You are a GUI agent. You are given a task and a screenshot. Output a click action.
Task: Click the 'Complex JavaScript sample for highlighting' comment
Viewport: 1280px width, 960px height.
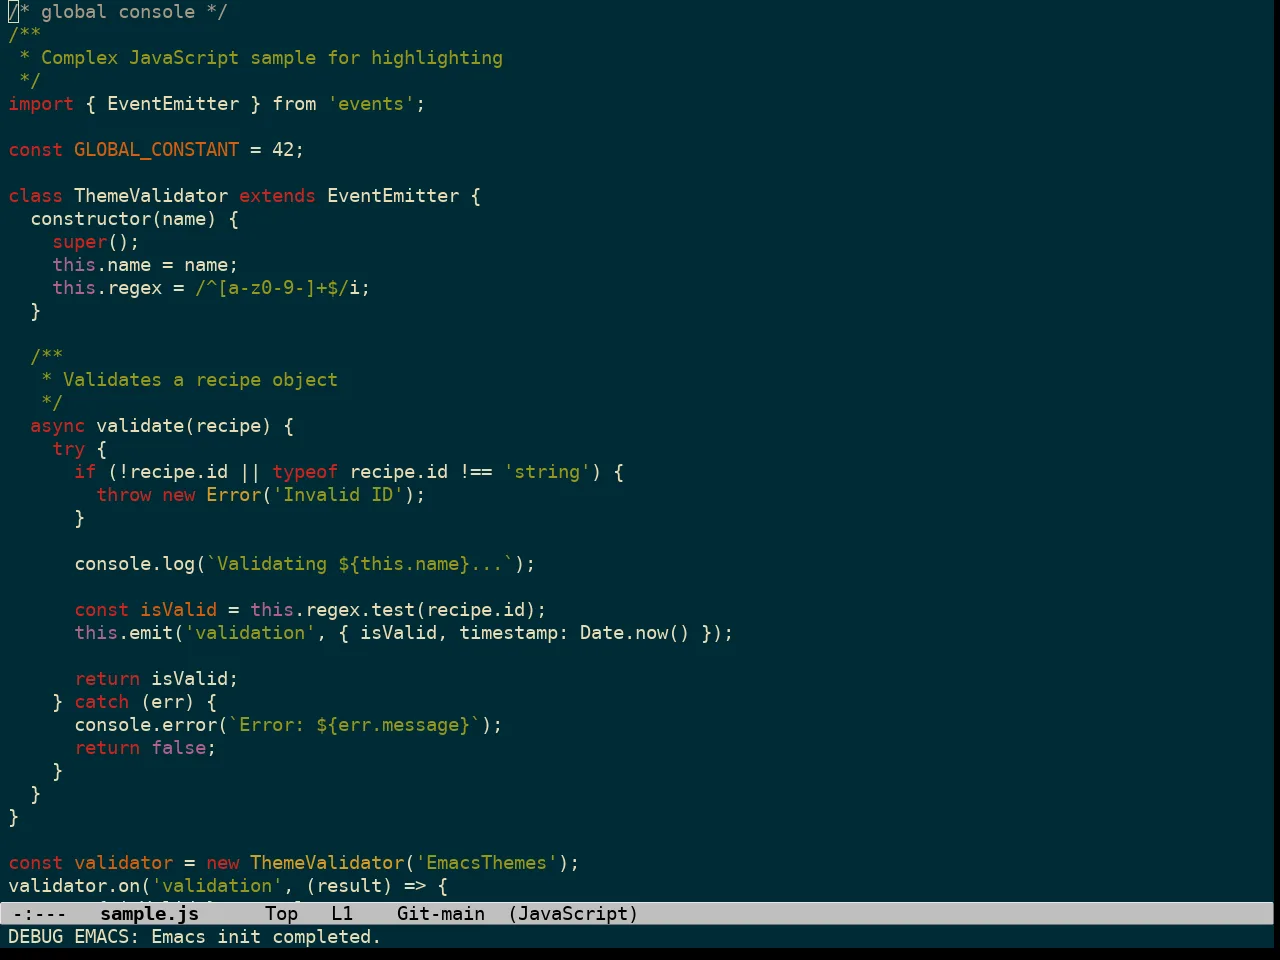coord(272,58)
